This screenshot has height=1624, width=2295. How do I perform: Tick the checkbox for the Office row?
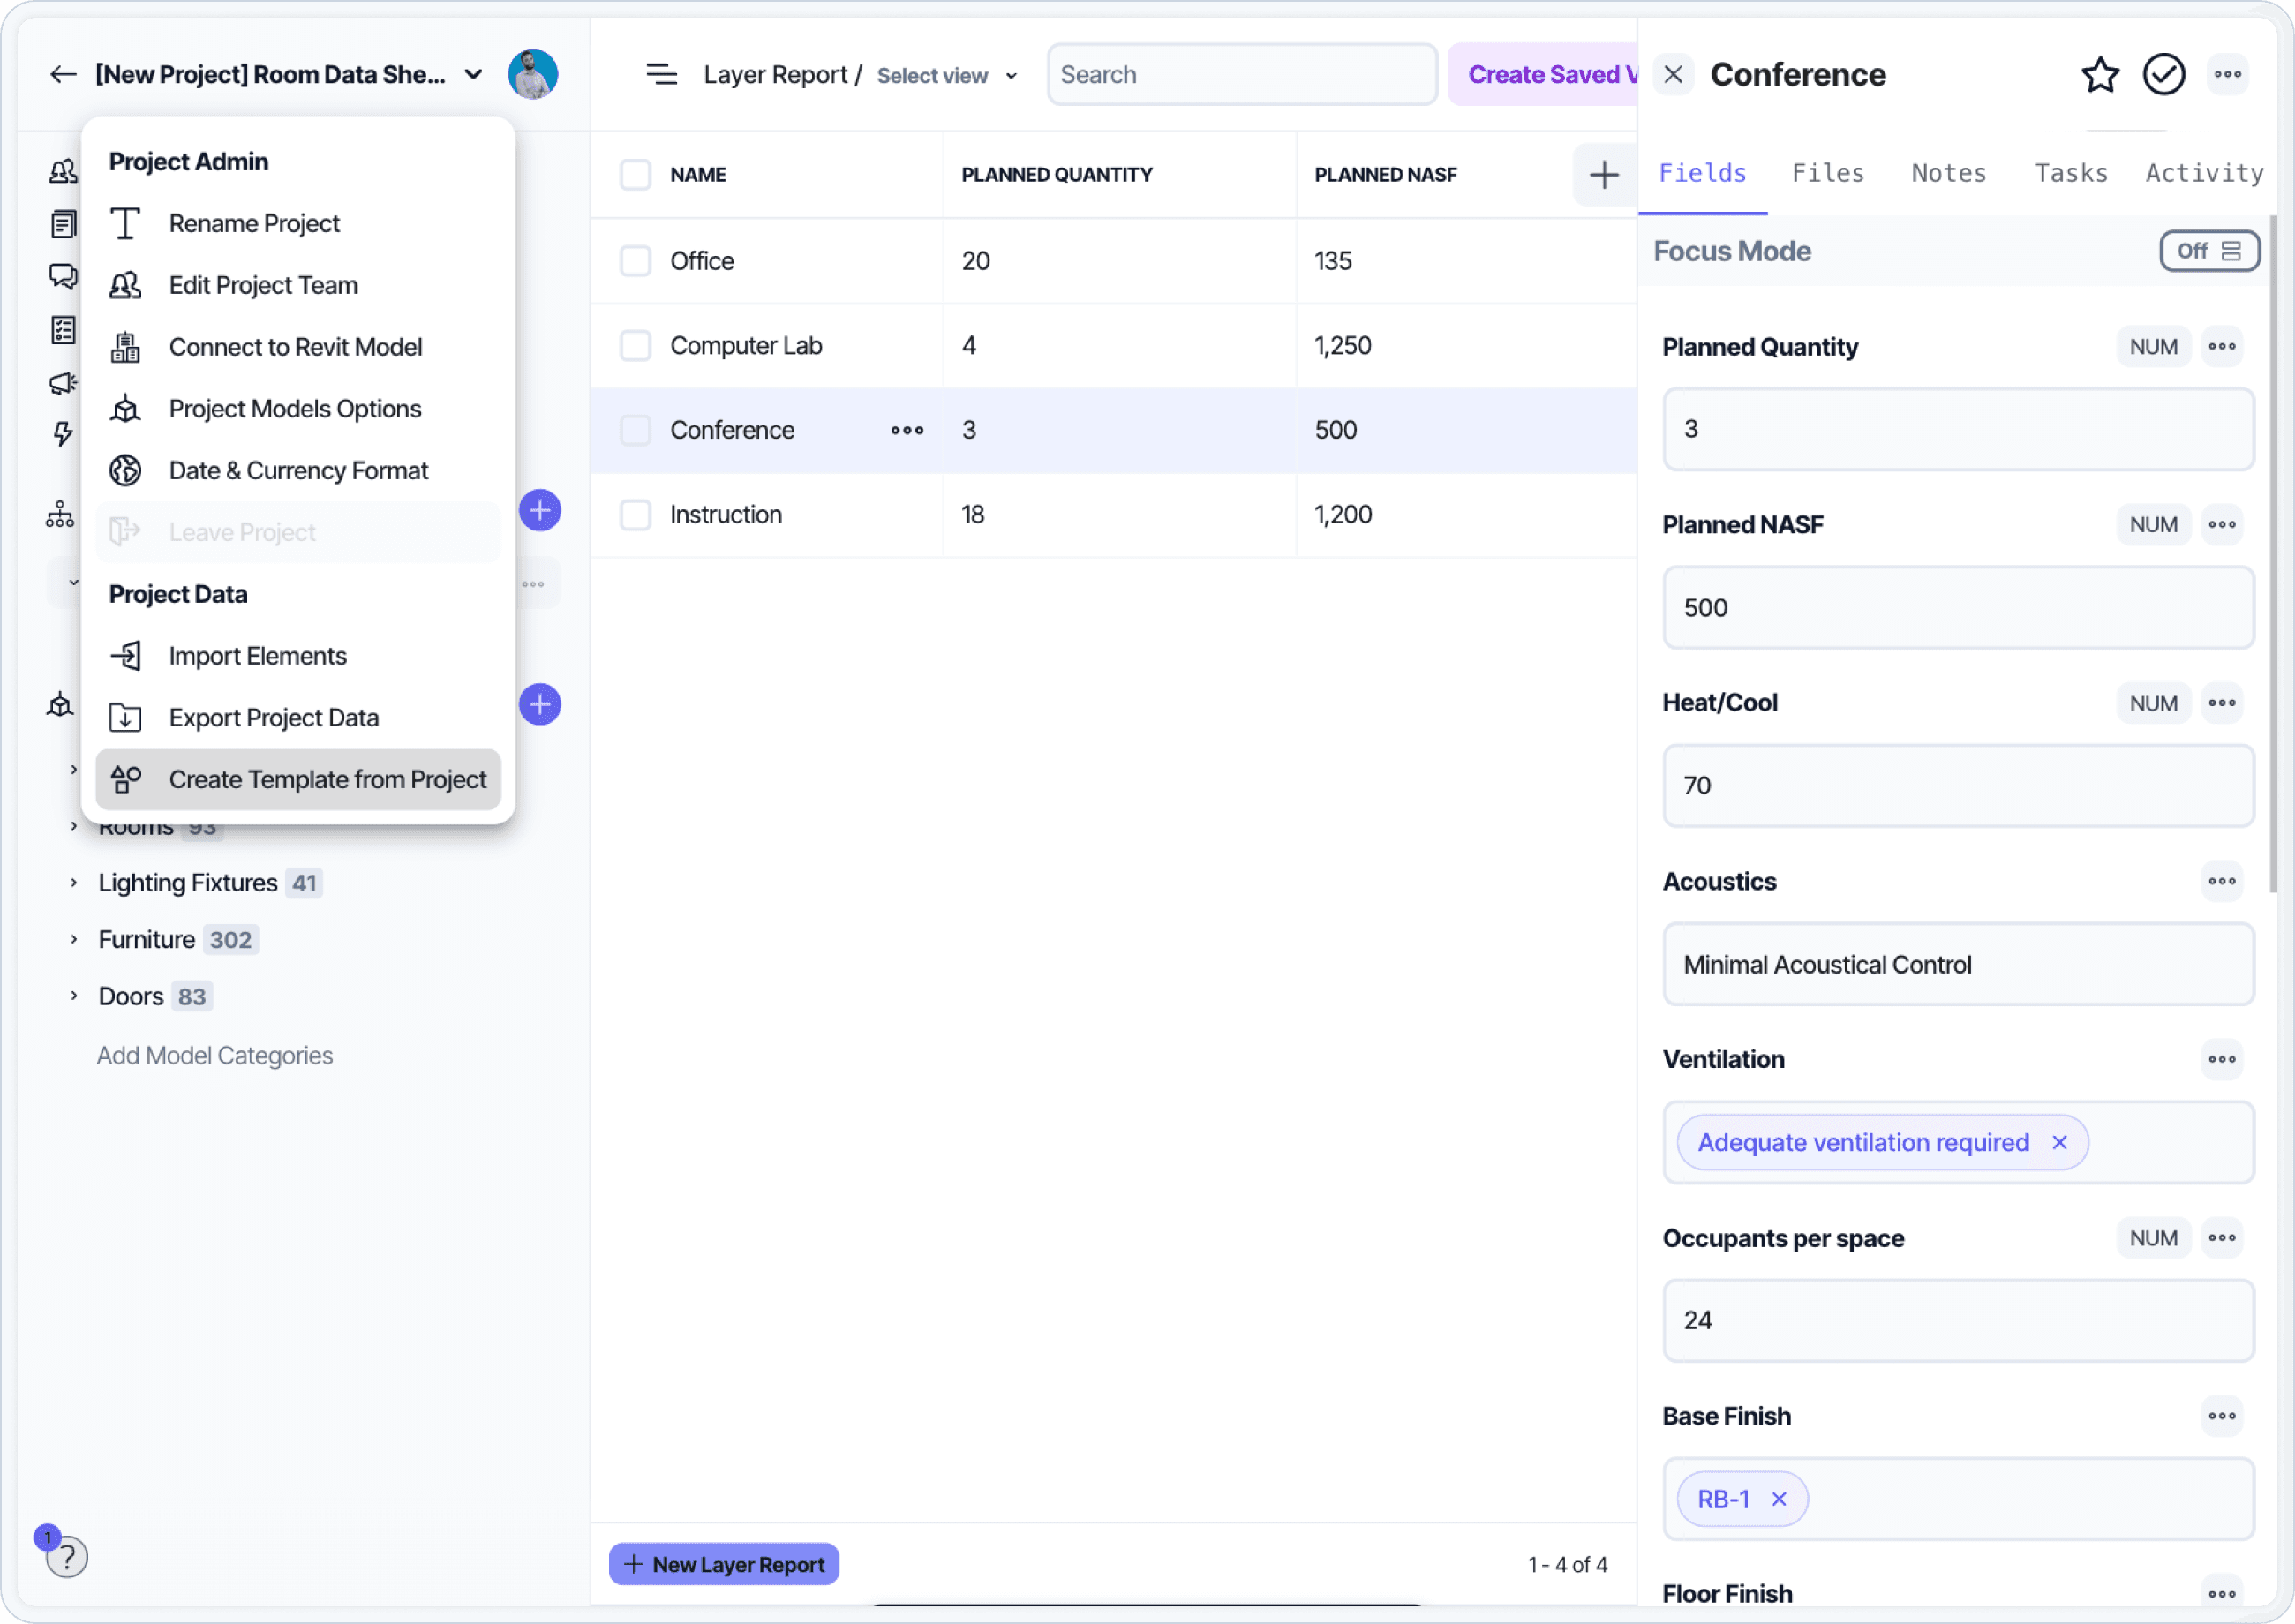coord(635,261)
